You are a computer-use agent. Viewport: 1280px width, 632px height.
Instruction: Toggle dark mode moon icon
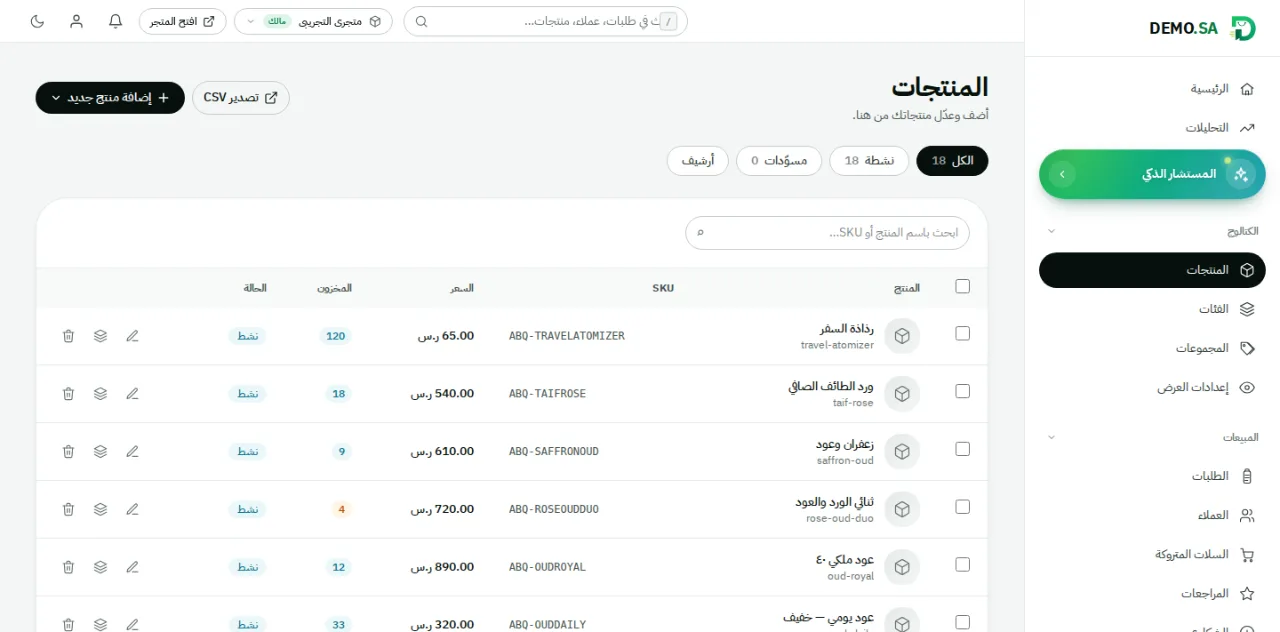(38, 21)
